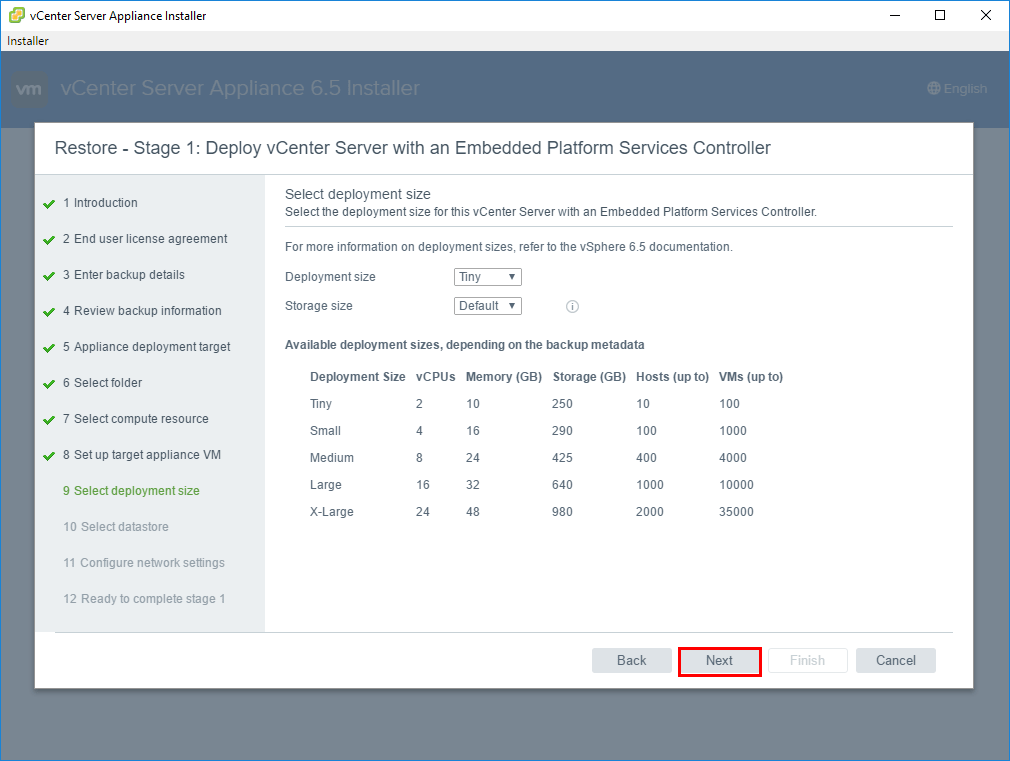Click the green checkmark beside Select compute resource
Screen dimensions: 1010x761
49,421
